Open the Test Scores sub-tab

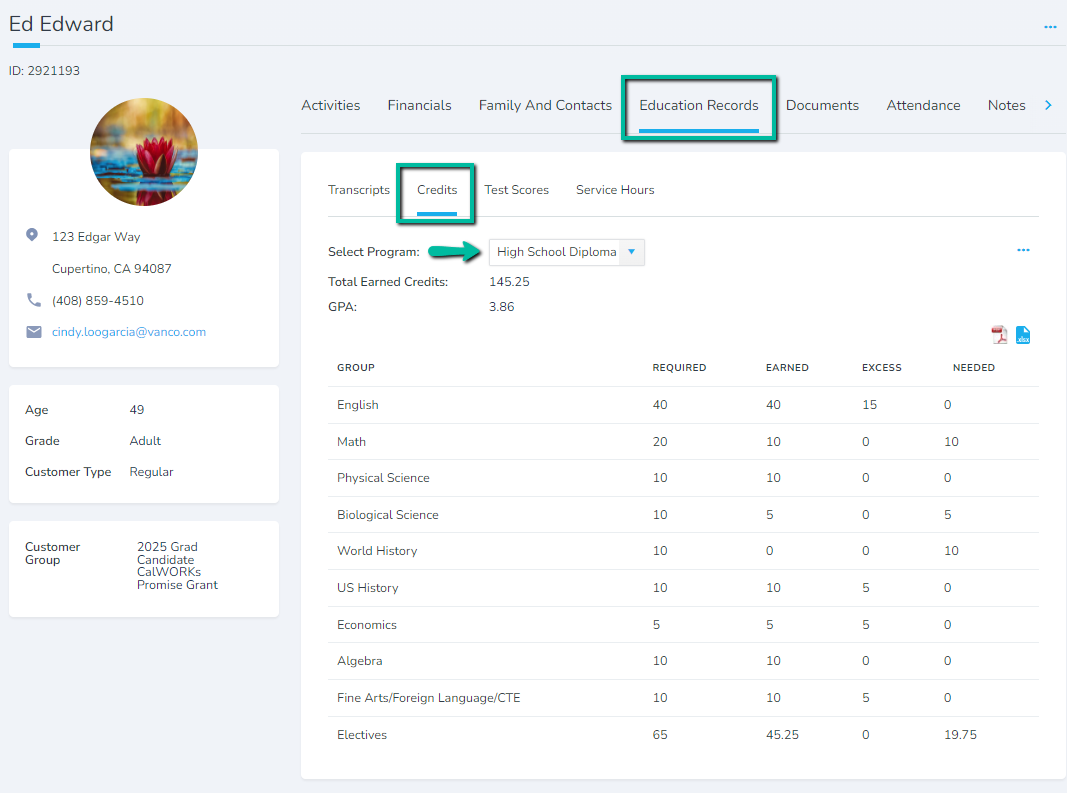pos(516,190)
